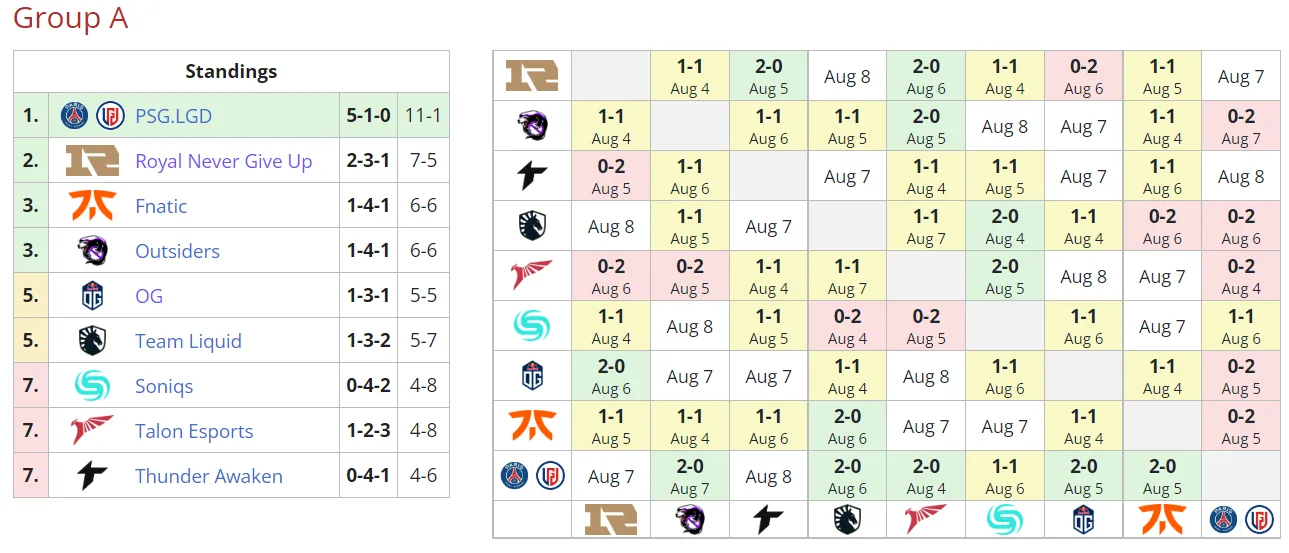Click the Talon Esports logo in standings
Viewport: 1289px width, 553px height.
[92, 431]
